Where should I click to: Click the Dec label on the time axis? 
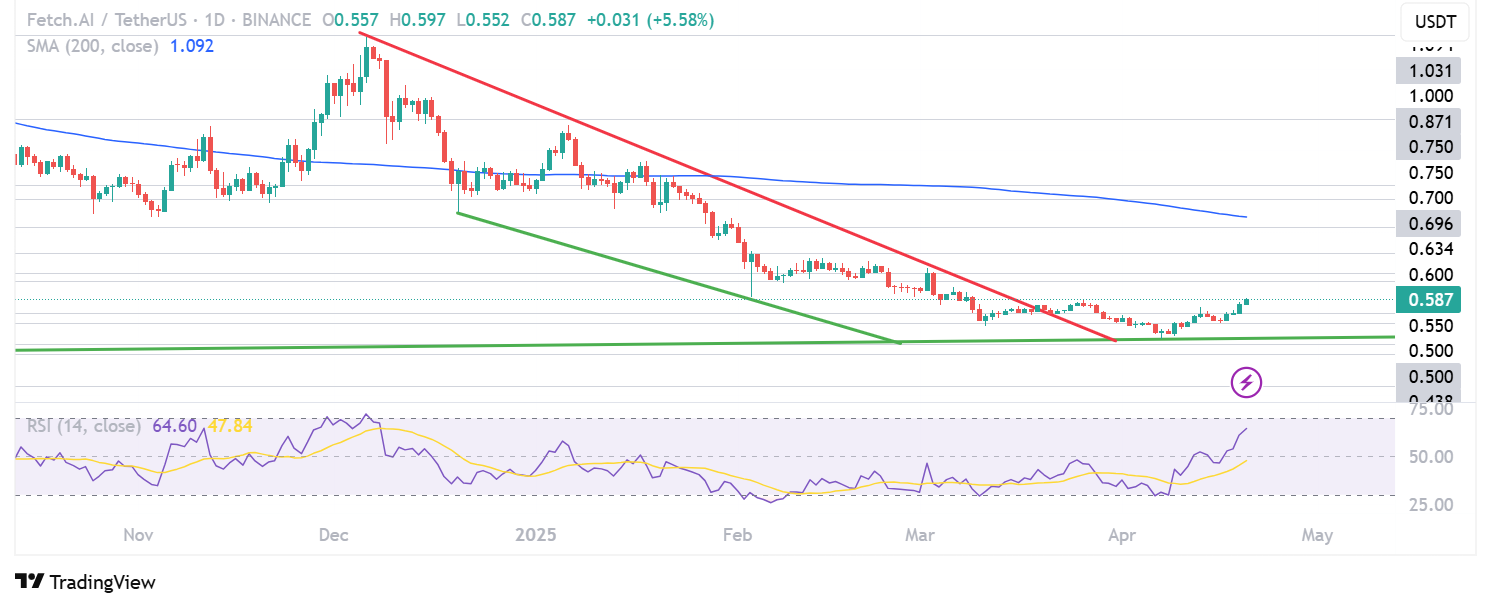click(335, 536)
